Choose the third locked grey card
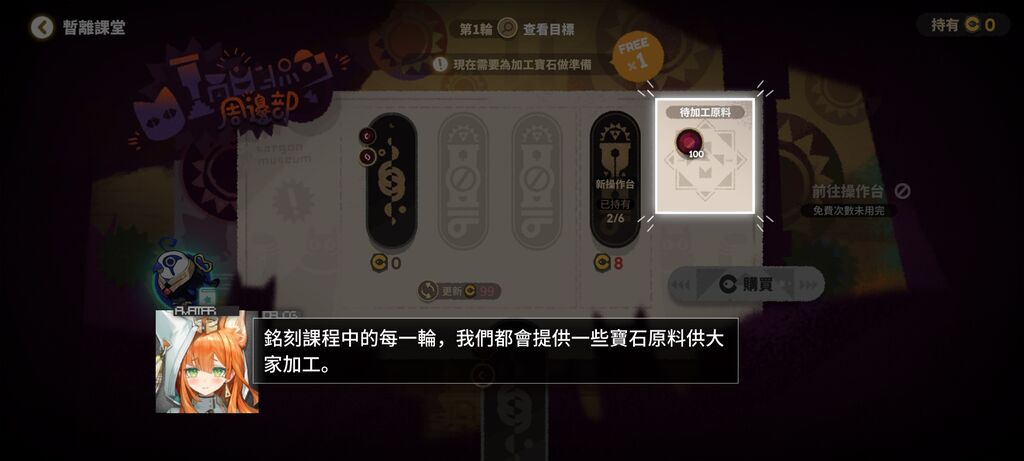 tap(537, 181)
